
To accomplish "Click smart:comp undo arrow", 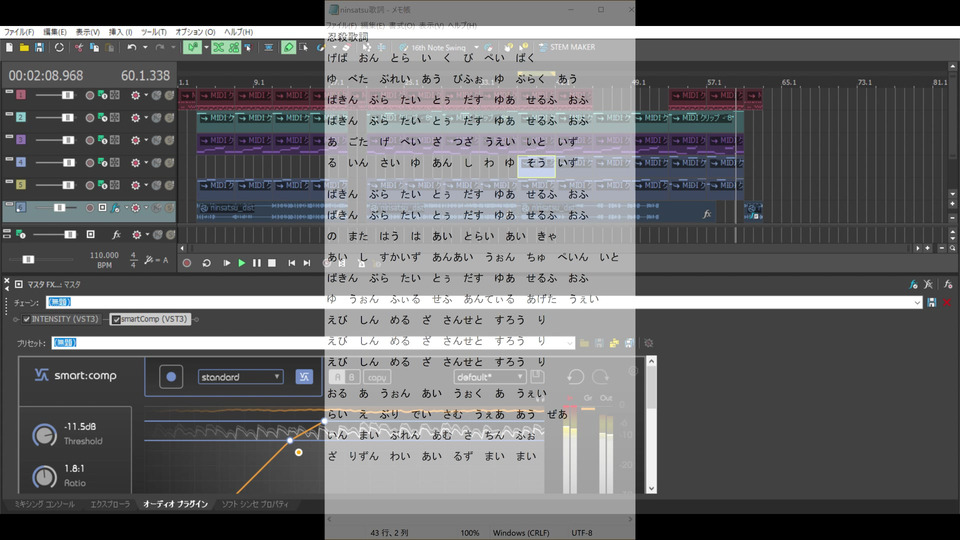I will pos(575,377).
